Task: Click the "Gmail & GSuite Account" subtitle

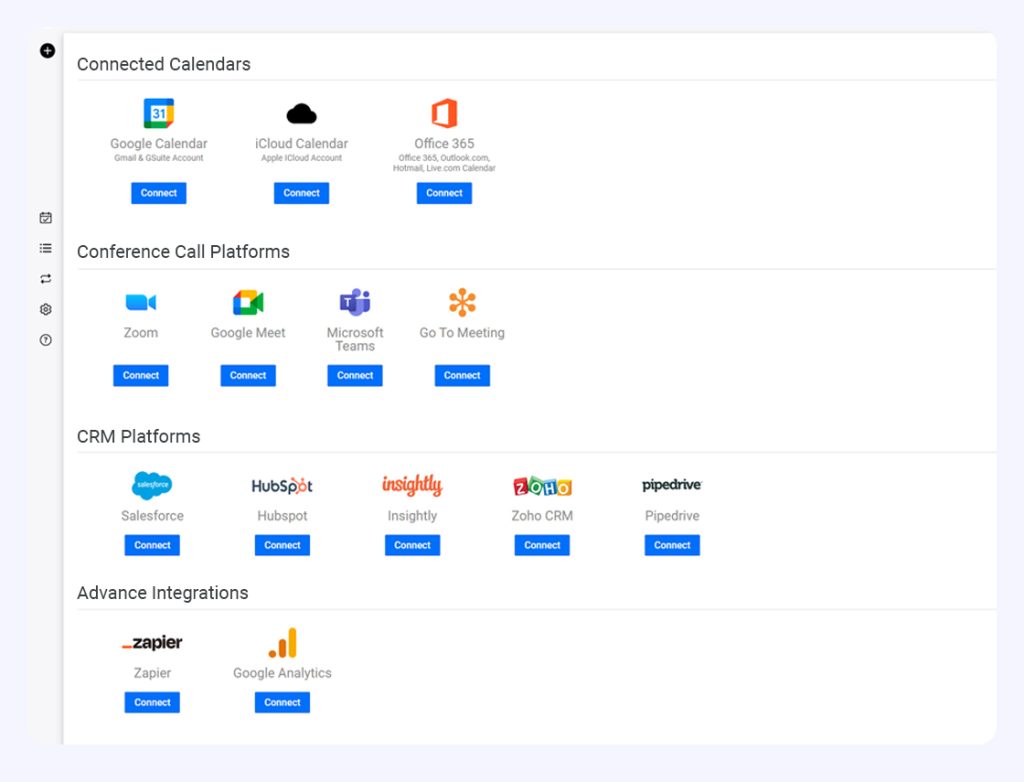Action: 159,158
